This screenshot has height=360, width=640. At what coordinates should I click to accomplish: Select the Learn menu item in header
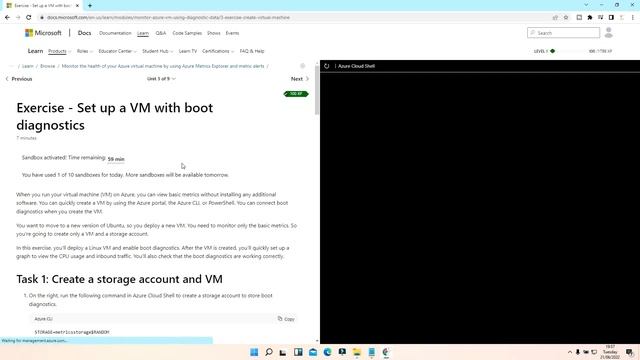pyautogui.click(x=143, y=33)
